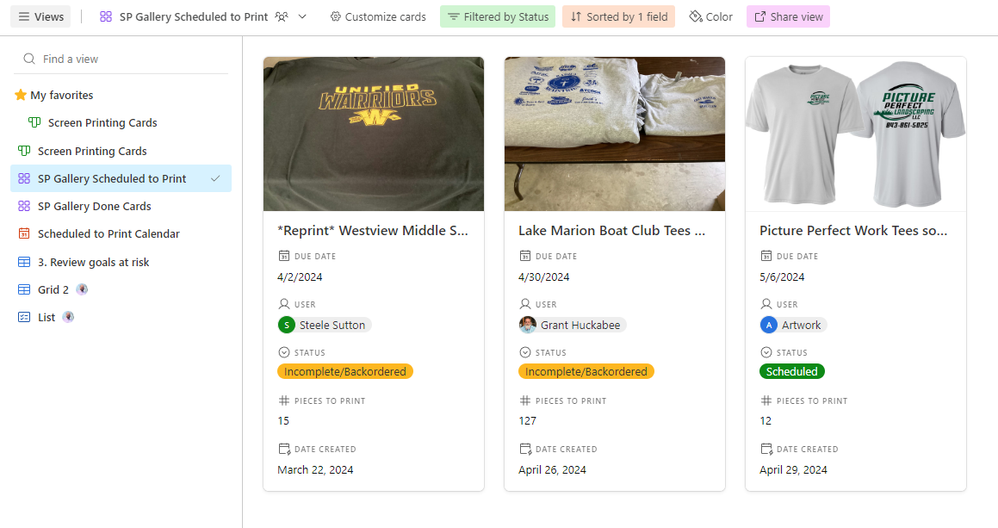
Task: Toggle the Views sidebar
Action: [x=41, y=17]
